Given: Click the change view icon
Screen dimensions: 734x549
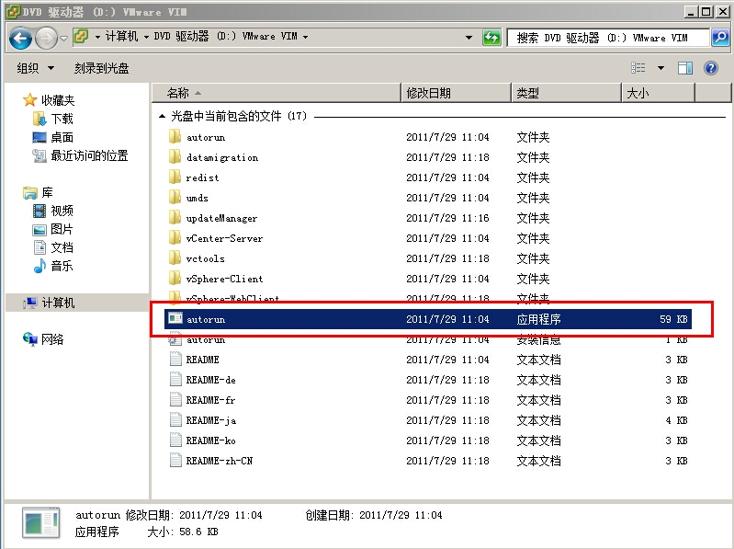Looking at the screenshot, I should 638,68.
